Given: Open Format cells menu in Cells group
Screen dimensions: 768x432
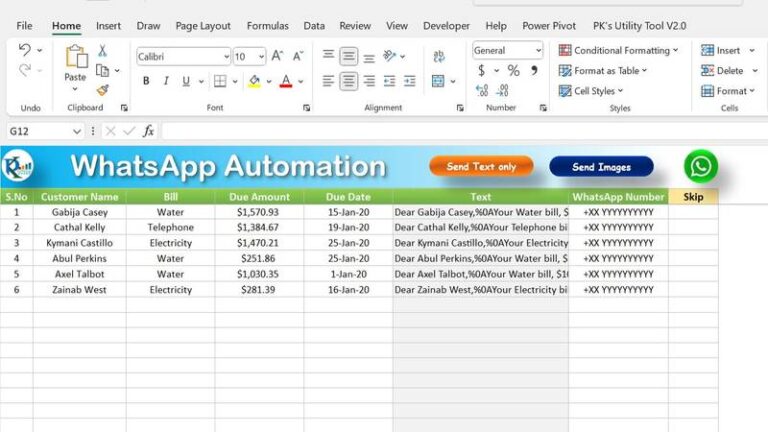Looking at the screenshot, I should point(728,91).
